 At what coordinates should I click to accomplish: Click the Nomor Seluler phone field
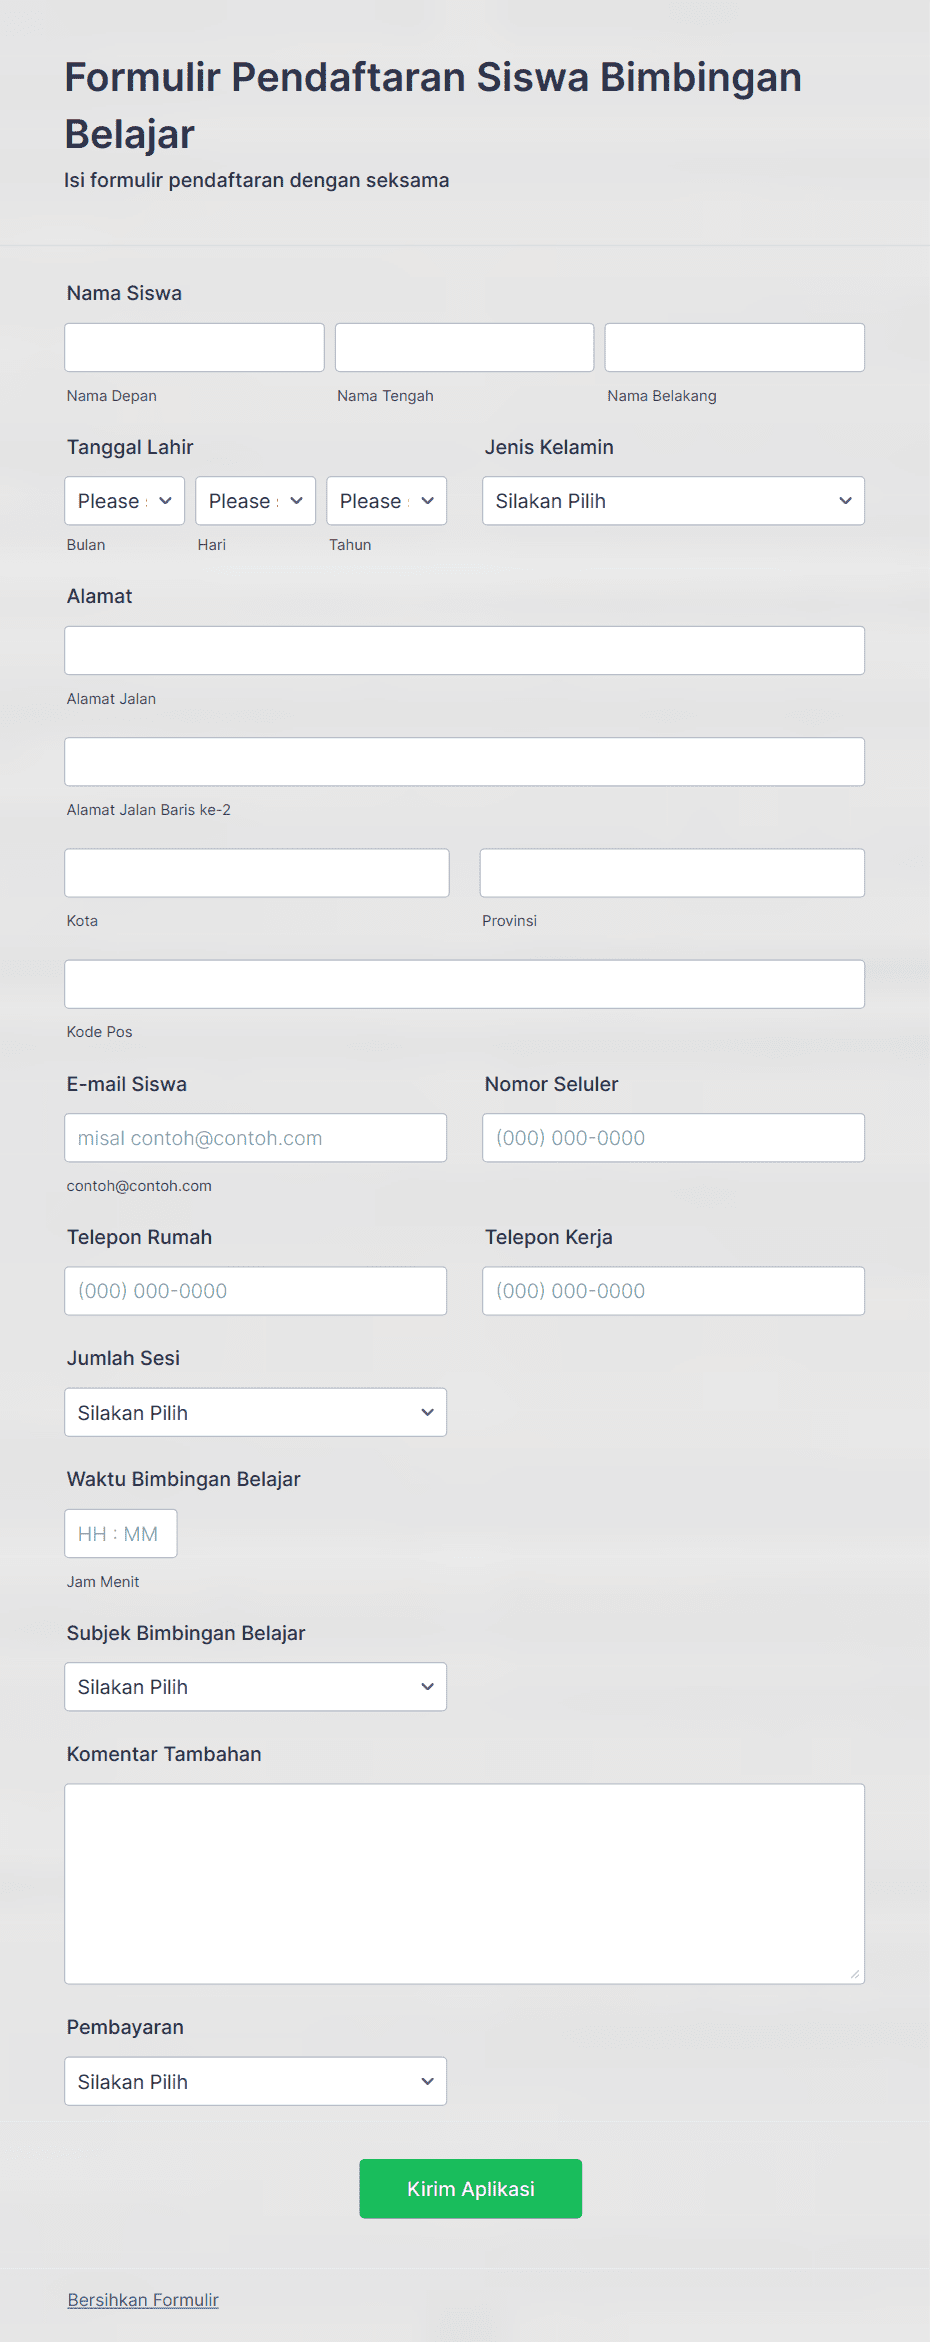(x=672, y=1137)
